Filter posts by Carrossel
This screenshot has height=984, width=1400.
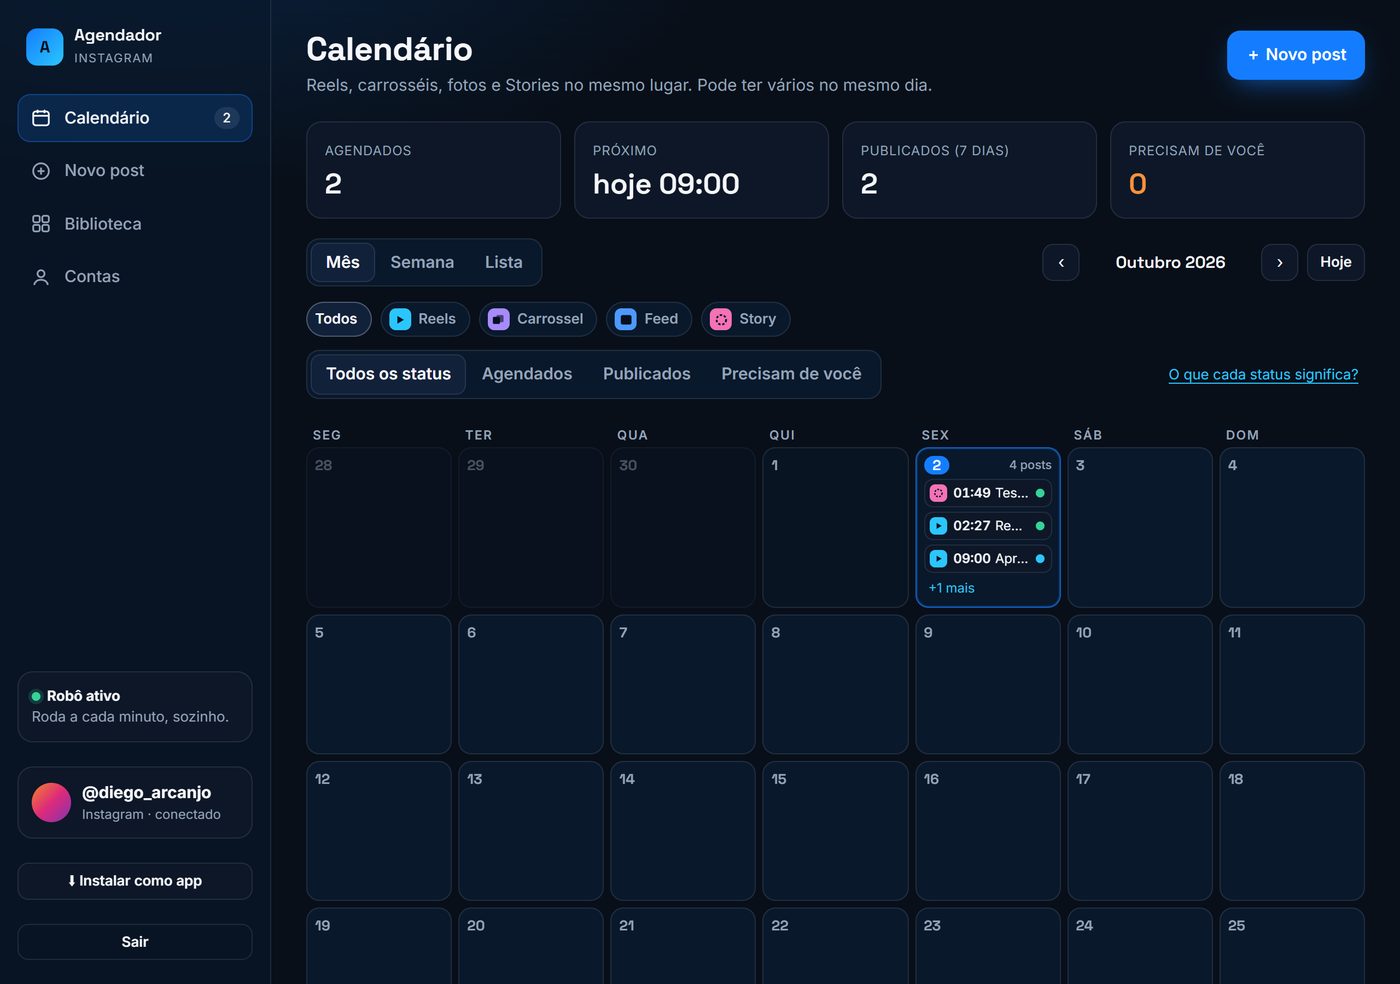click(538, 319)
